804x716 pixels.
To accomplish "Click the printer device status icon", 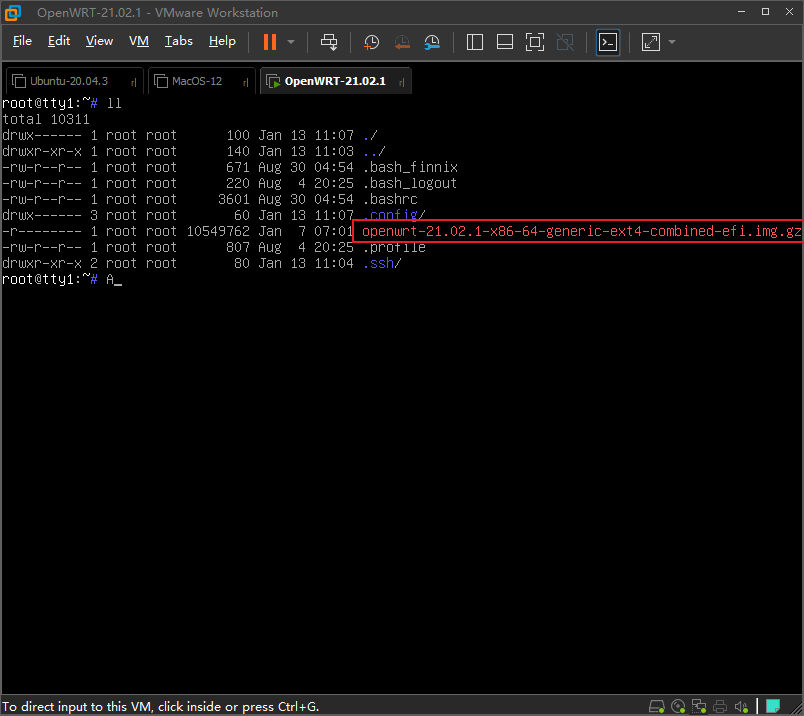I will point(720,705).
